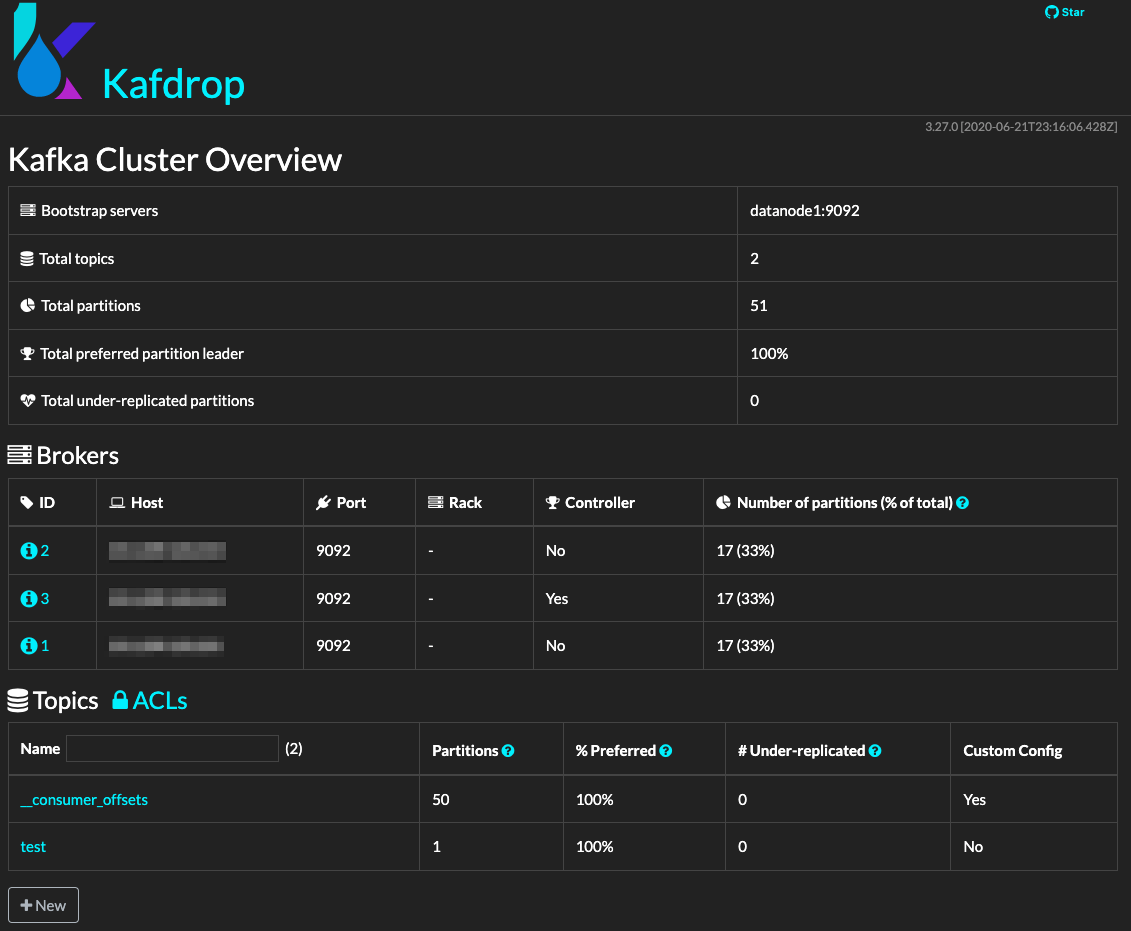
Task: Click Custom Config Yes cell for __consumer_offsets
Action: point(974,800)
